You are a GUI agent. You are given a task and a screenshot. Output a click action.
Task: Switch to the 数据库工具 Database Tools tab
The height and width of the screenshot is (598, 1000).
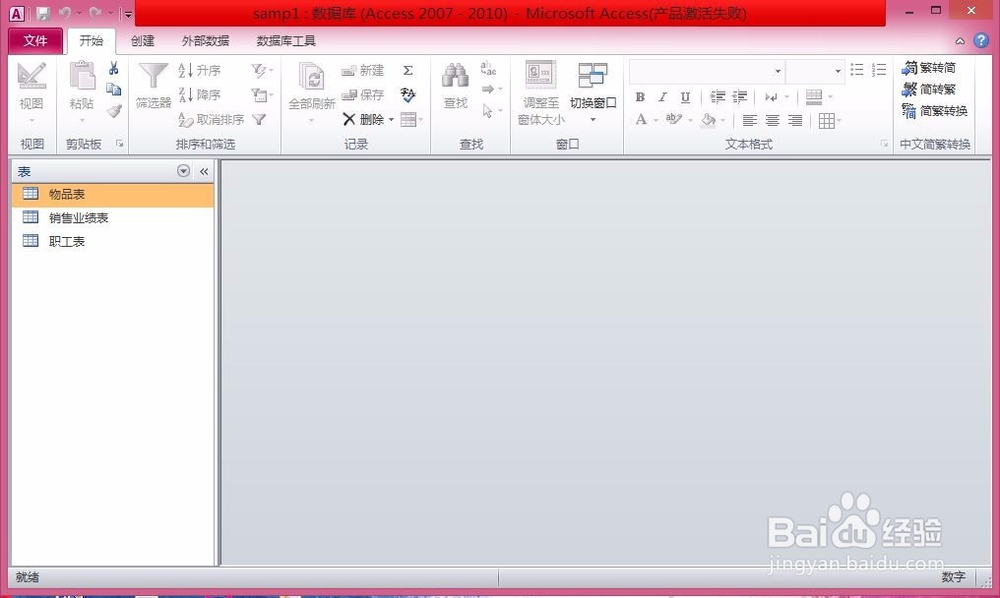tap(286, 41)
